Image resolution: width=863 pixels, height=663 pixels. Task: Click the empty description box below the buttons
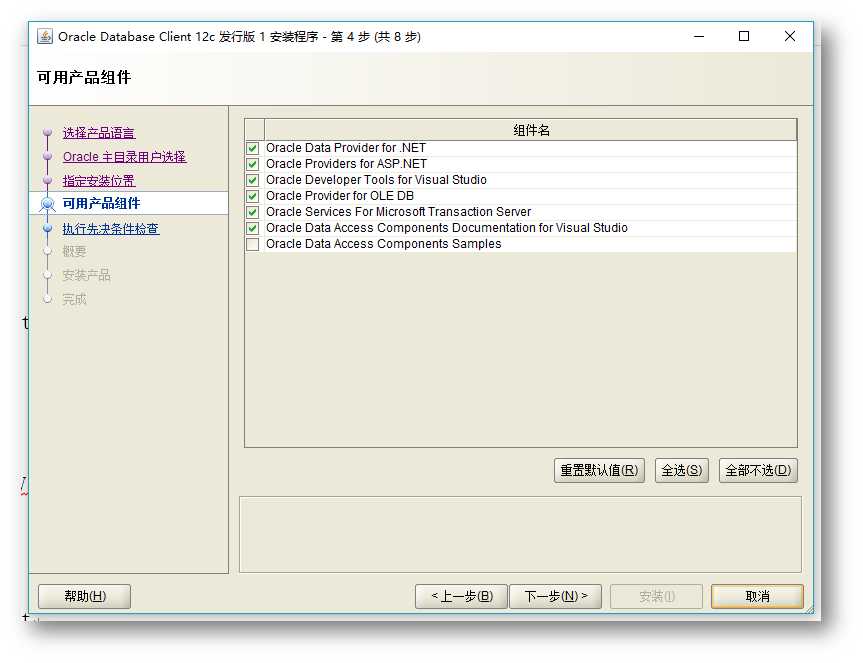point(520,535)
